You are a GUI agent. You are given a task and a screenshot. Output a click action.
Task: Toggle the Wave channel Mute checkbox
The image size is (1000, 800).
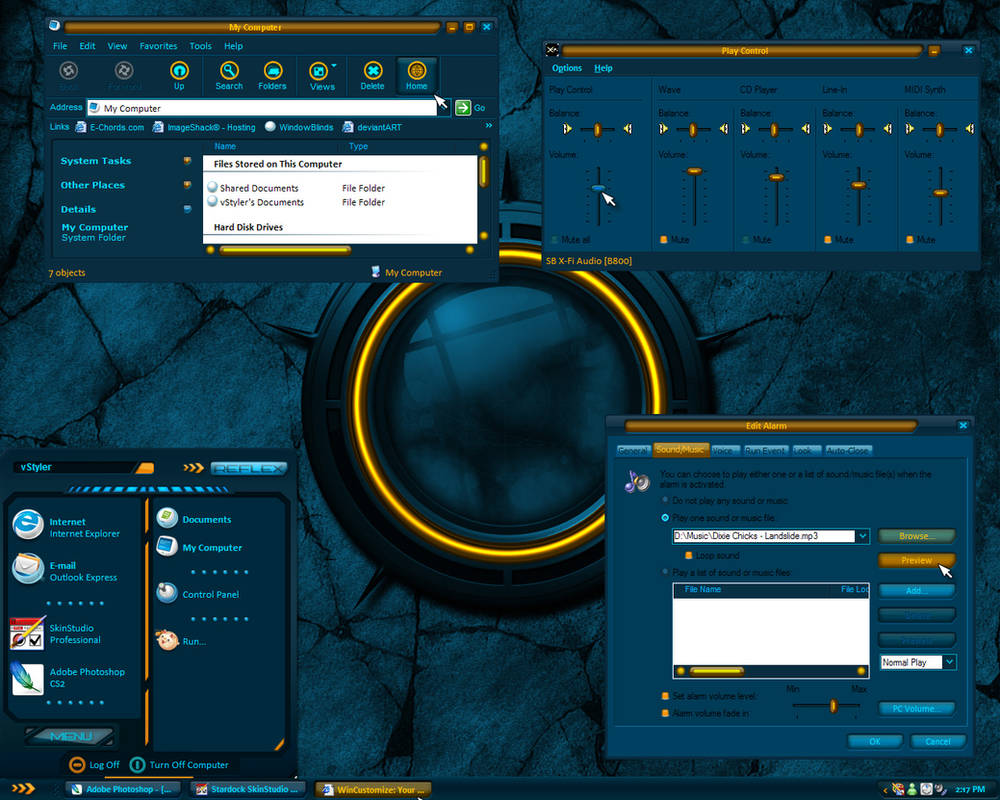click(663, 240)
